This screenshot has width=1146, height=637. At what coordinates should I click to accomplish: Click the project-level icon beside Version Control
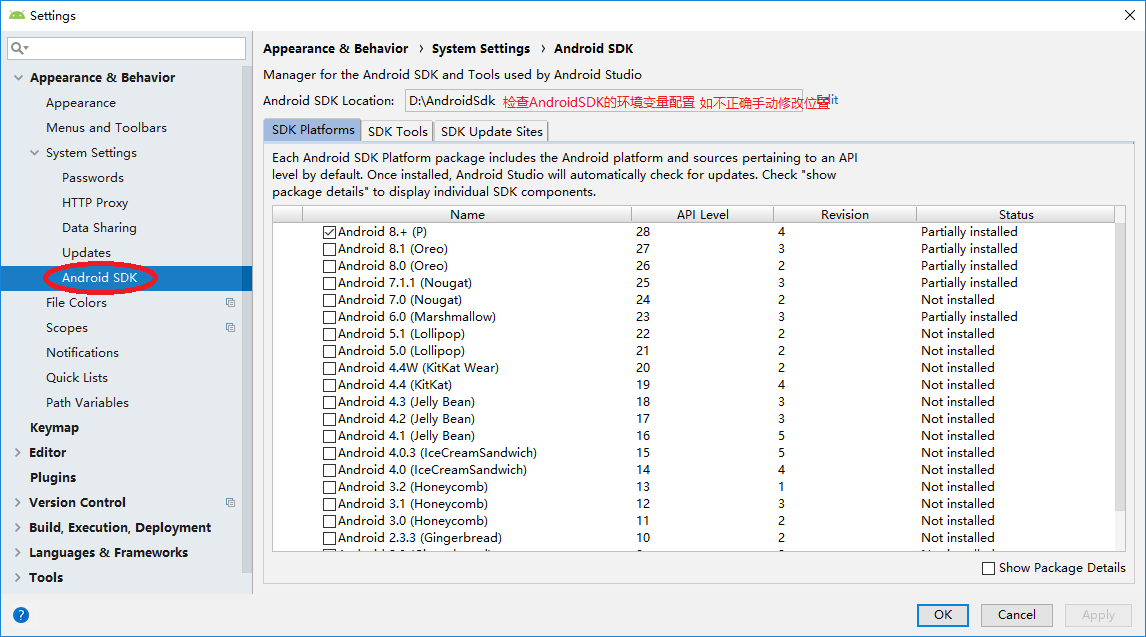click(230, 503)
